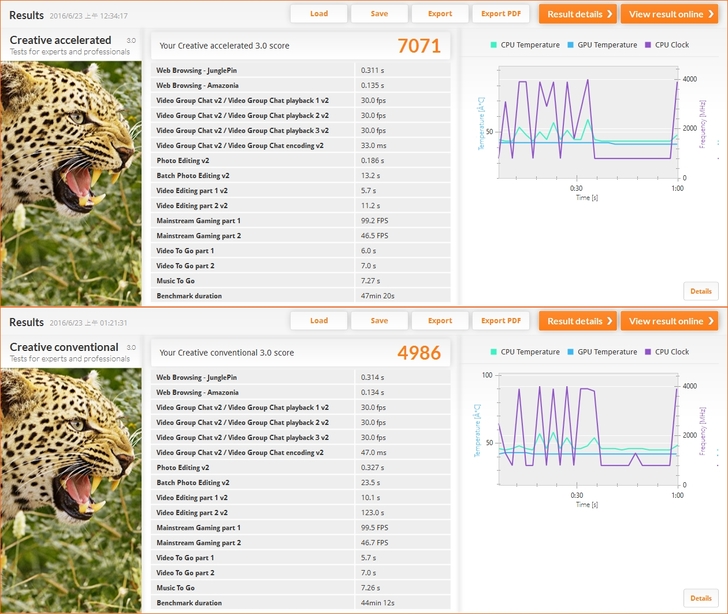Select the 7071 Creative accelerated score

(418, 46)
